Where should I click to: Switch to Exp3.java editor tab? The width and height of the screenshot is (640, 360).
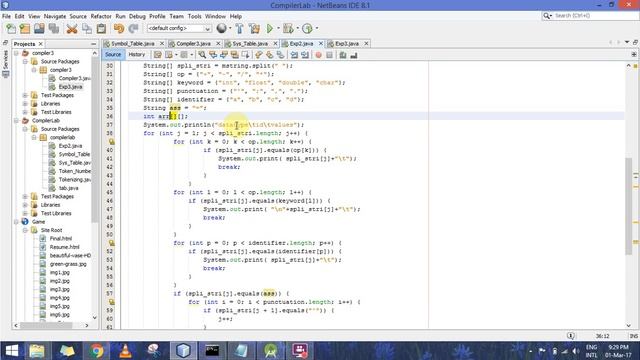[x=347, y=43]
